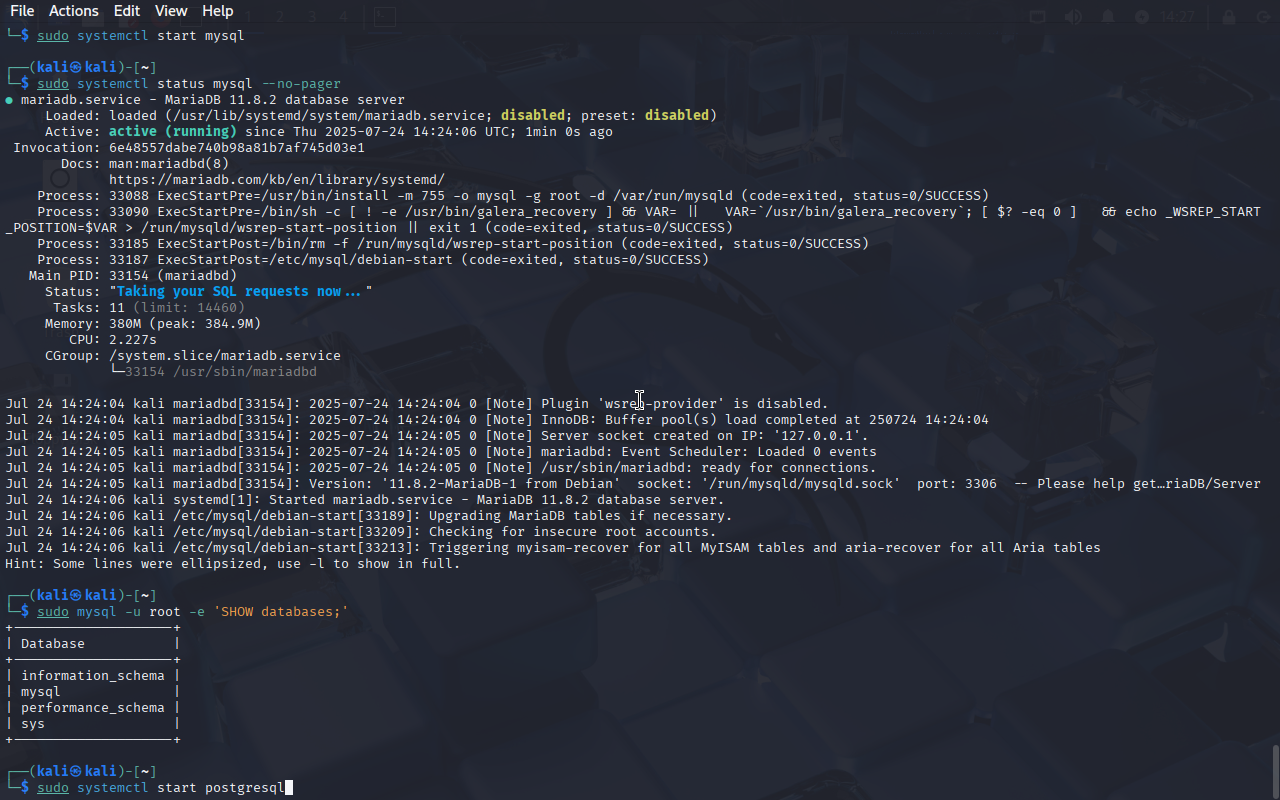Click the 'mariadb.service - MariaDB 11.8.2 database server' heading
The image size is (1280, 800).
213,100
